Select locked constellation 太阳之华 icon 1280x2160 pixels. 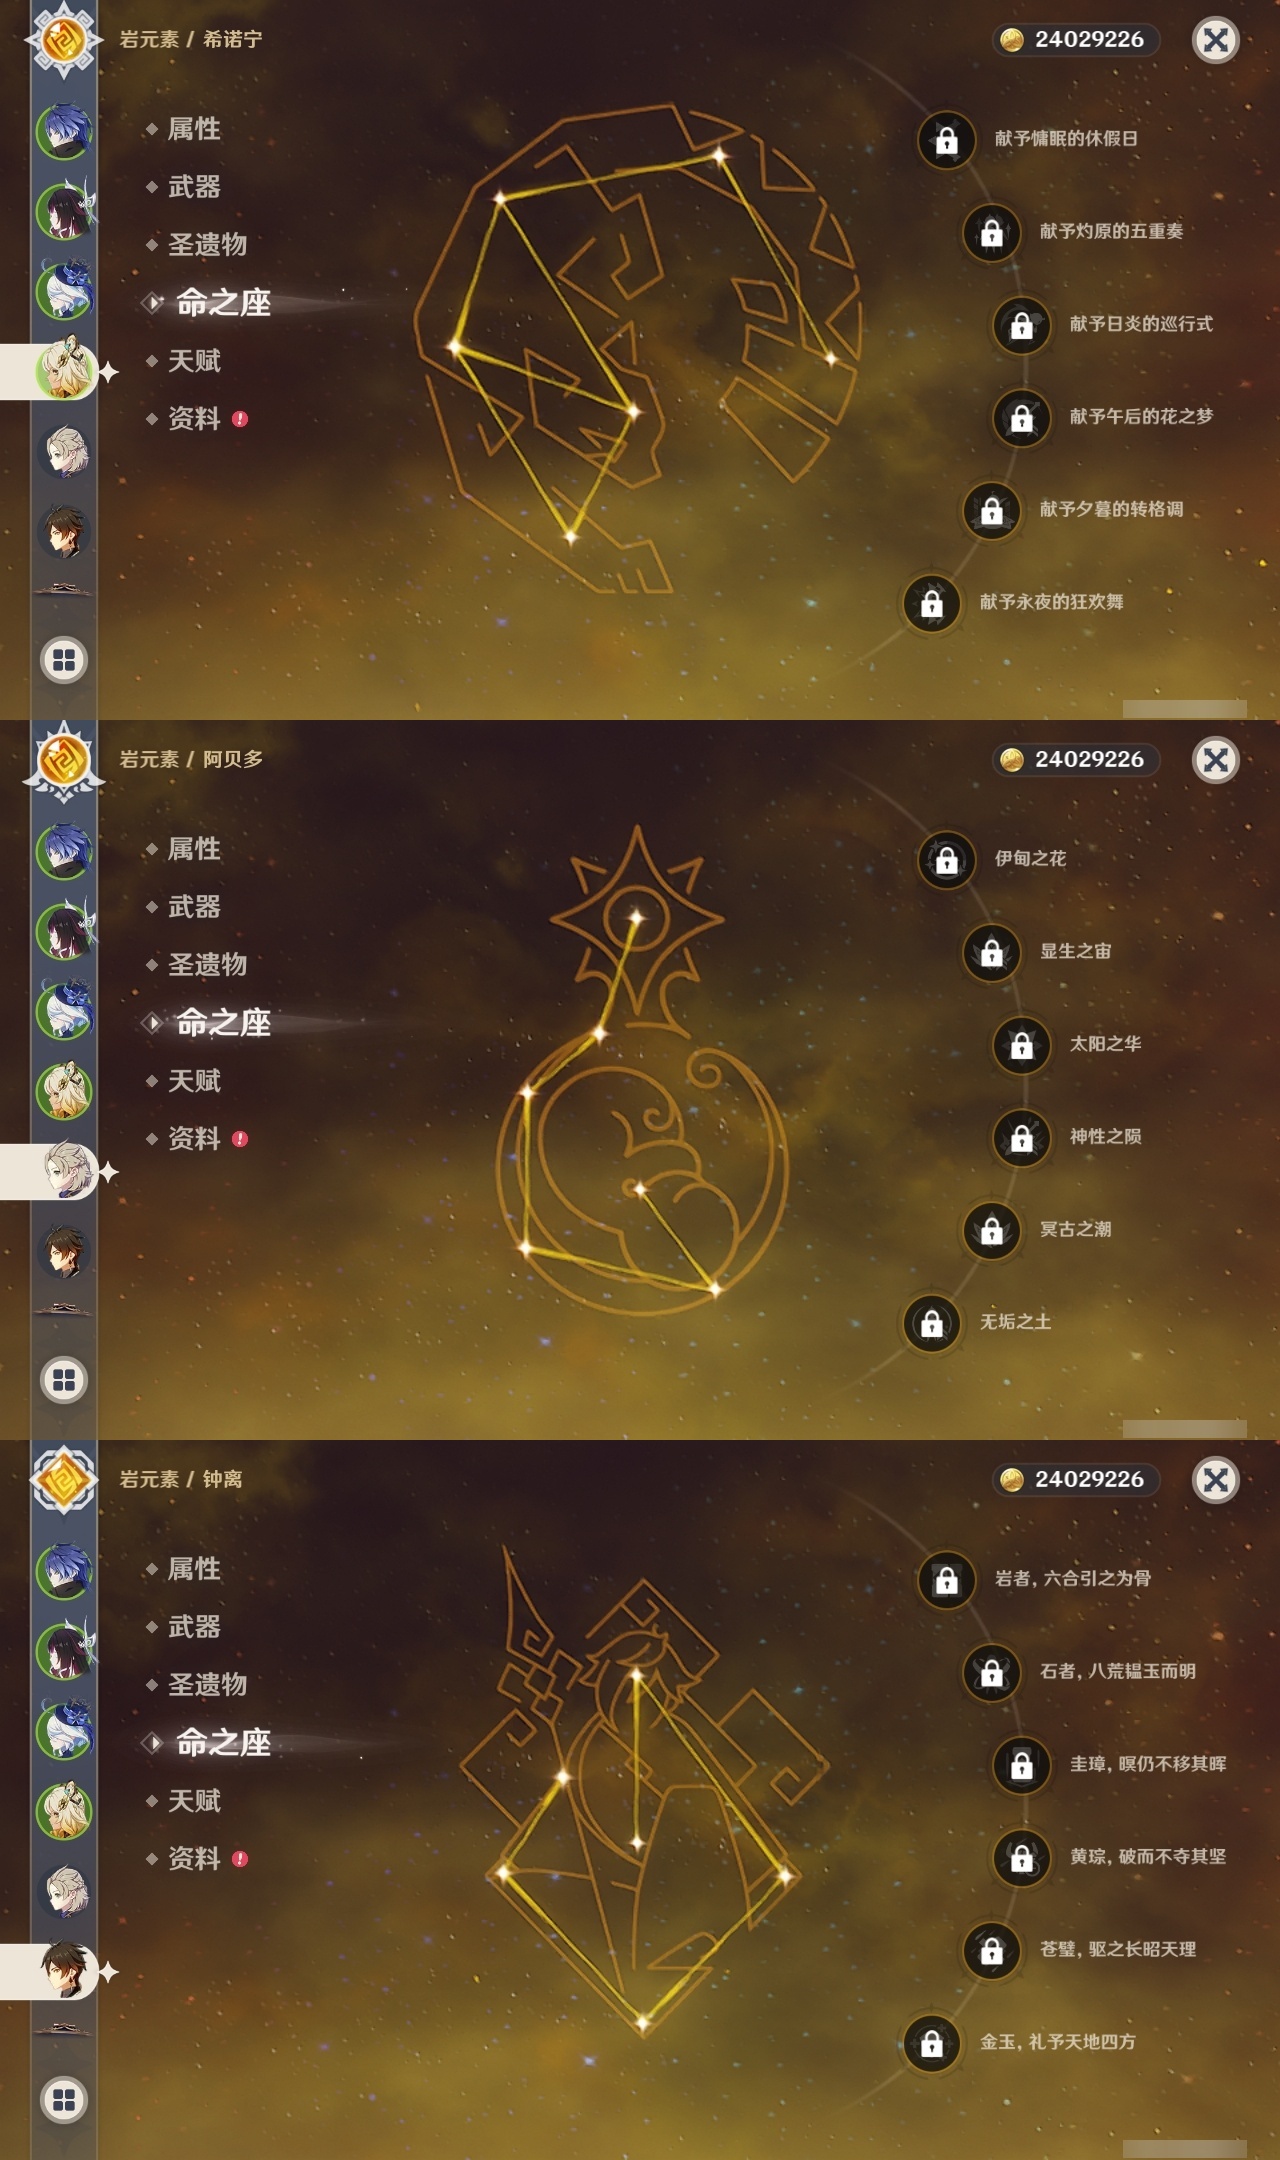(x=1021, y=1045)
